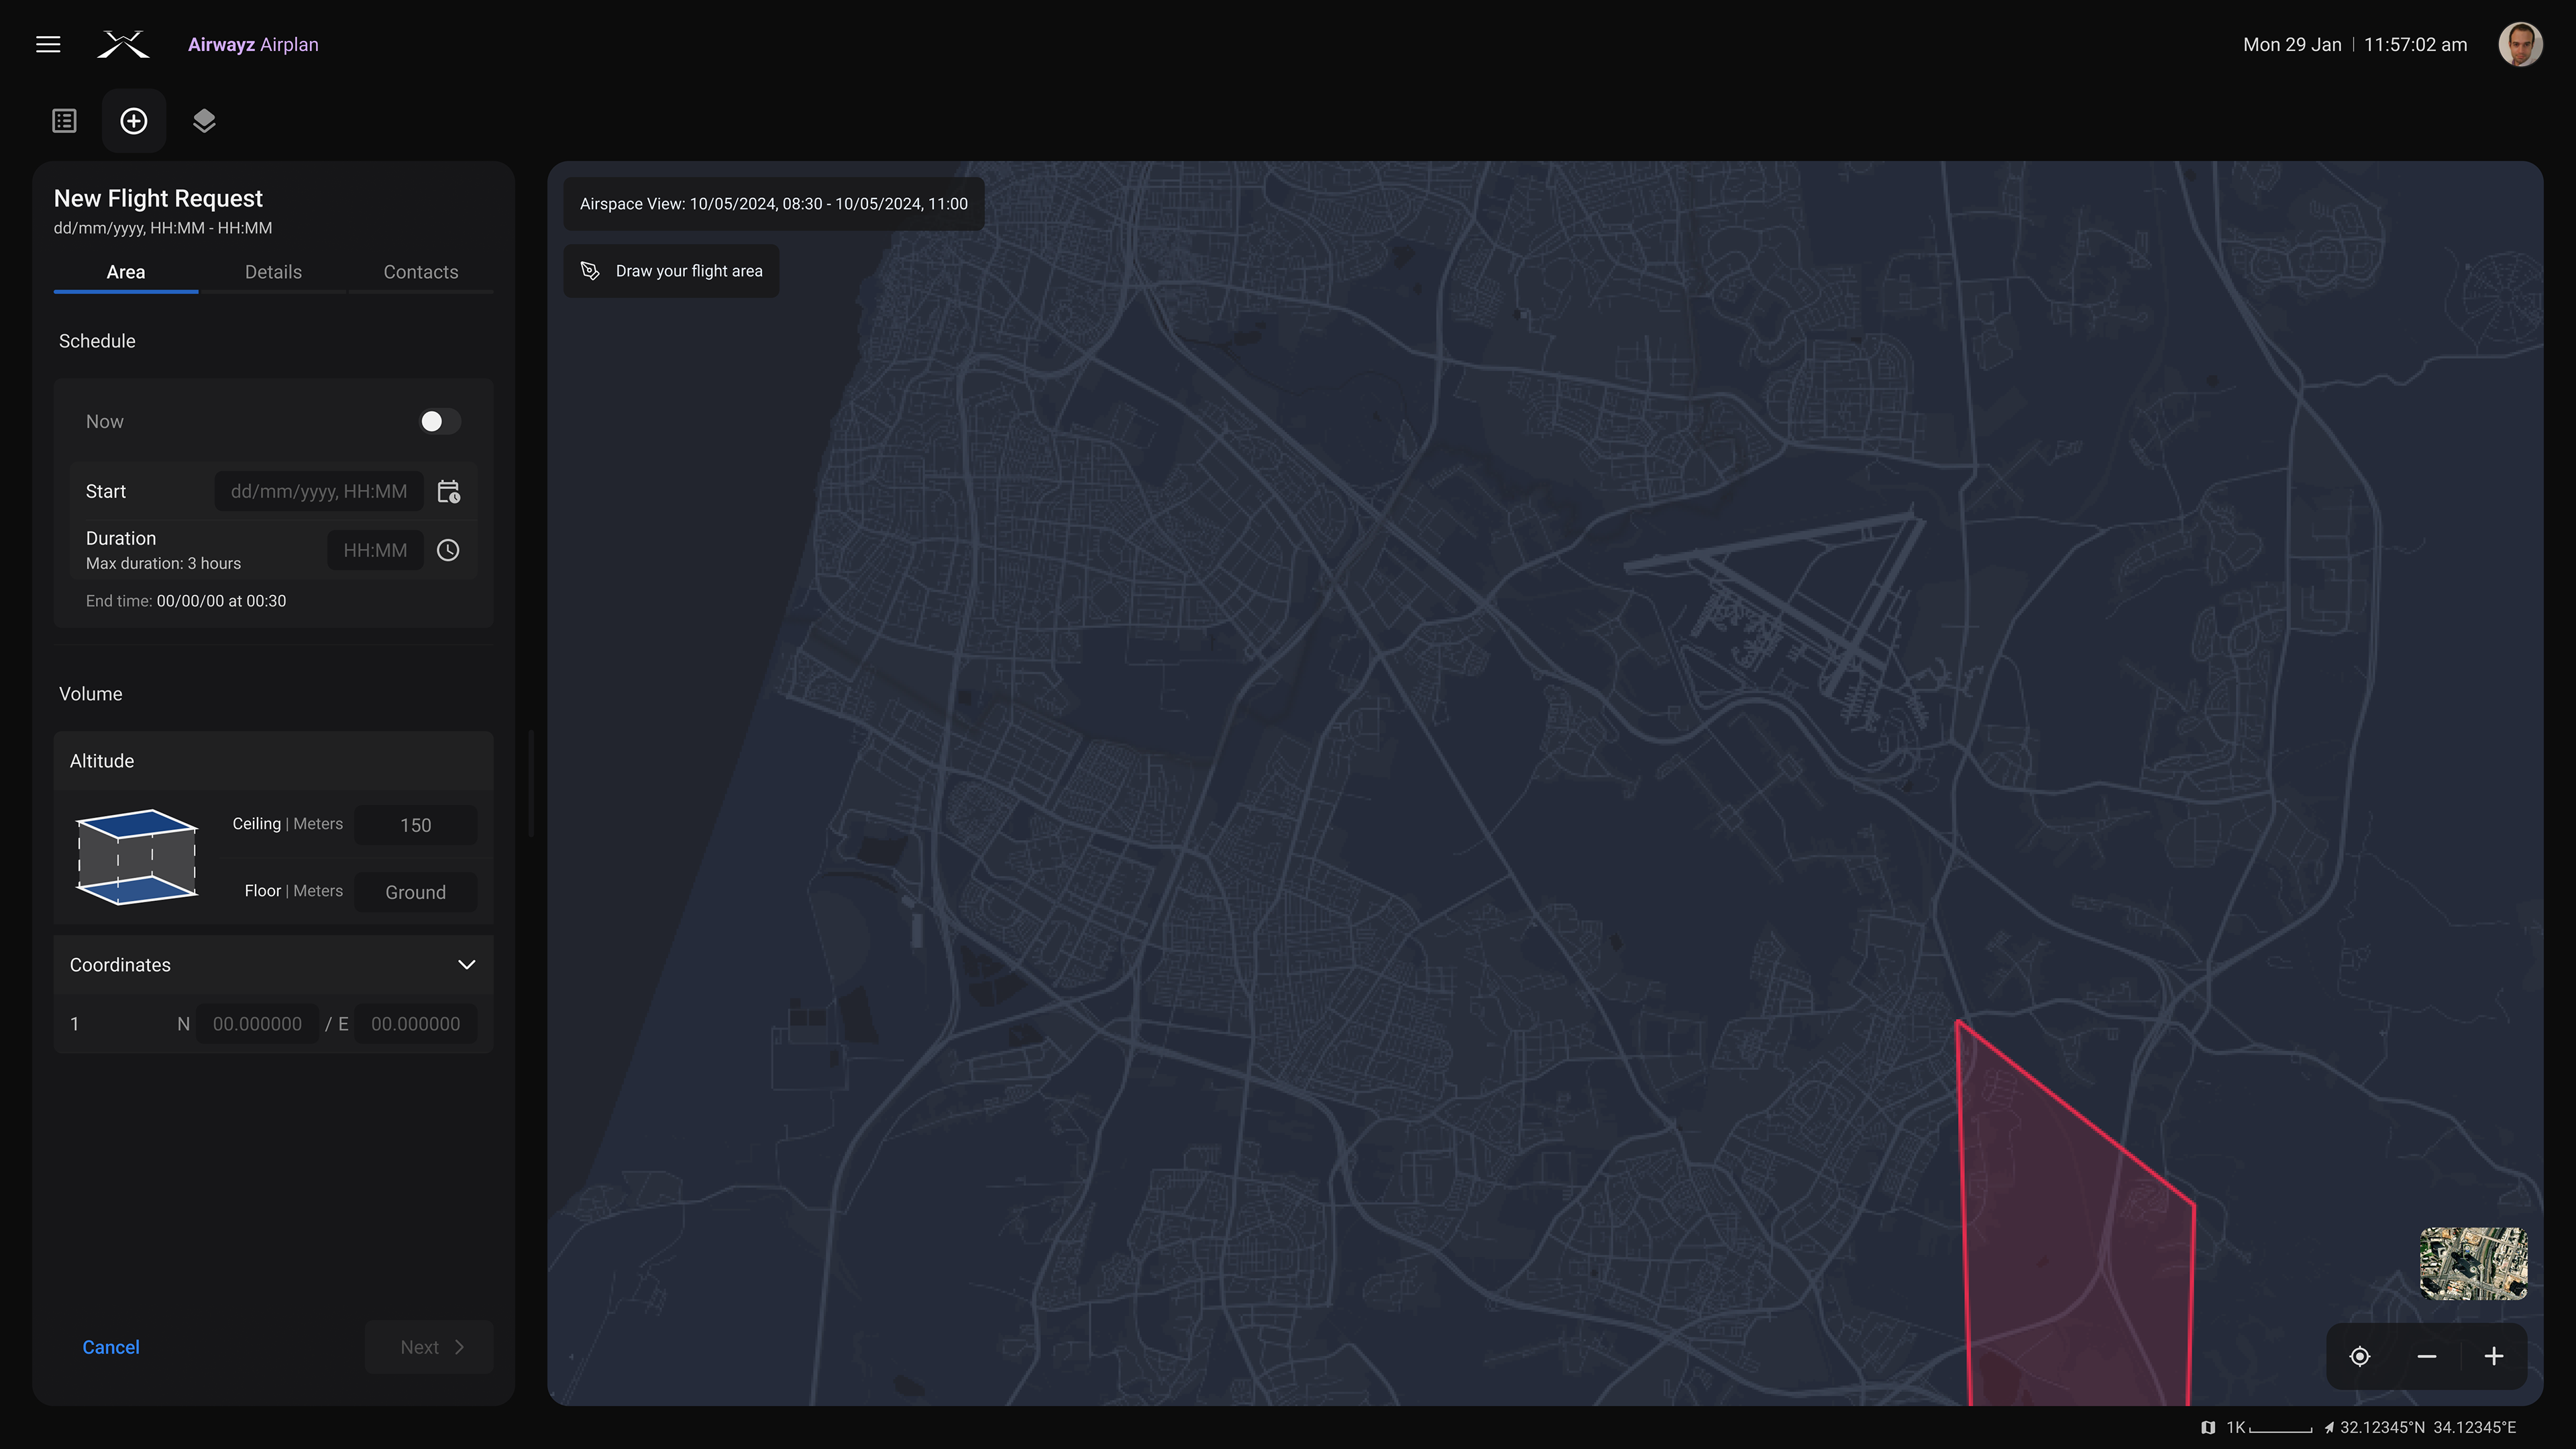The image size is (2576, 1449).
Task: Open the Start date calendar picker
Action: [448, 492]
